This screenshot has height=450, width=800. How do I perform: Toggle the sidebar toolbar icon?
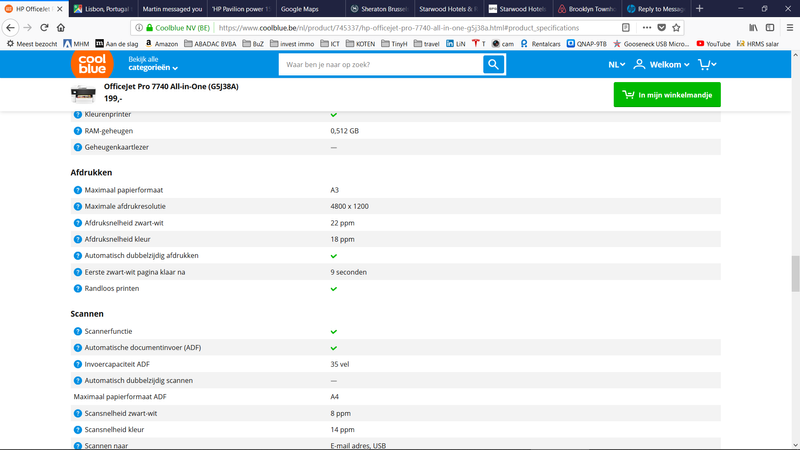[x=770, y=28]
